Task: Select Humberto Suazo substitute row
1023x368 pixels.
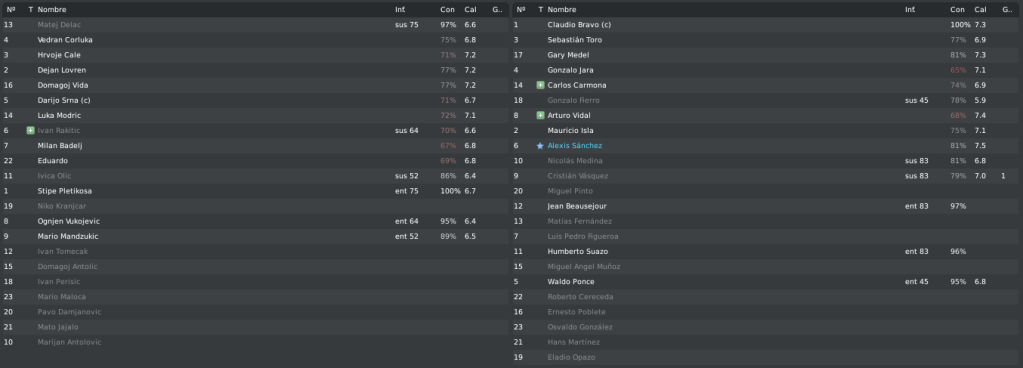Action: 767,251
